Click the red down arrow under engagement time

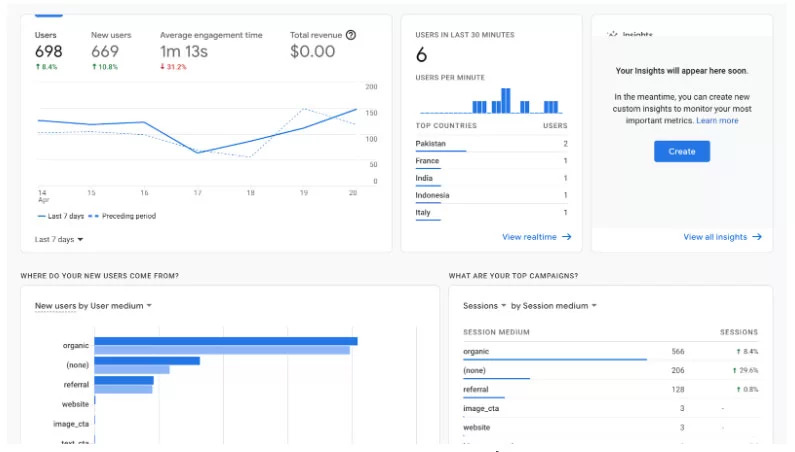point(162,66)
